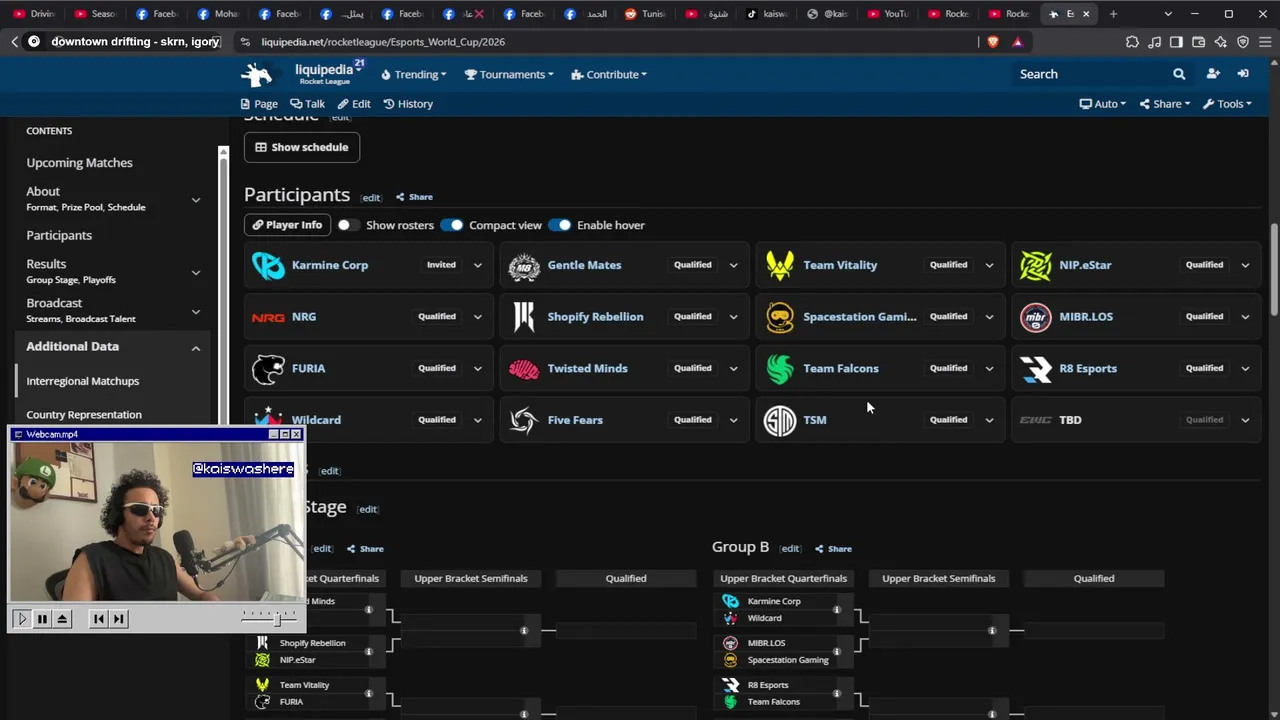1280x720 pixels.
Task: Open the History tab
Action: 408,104
